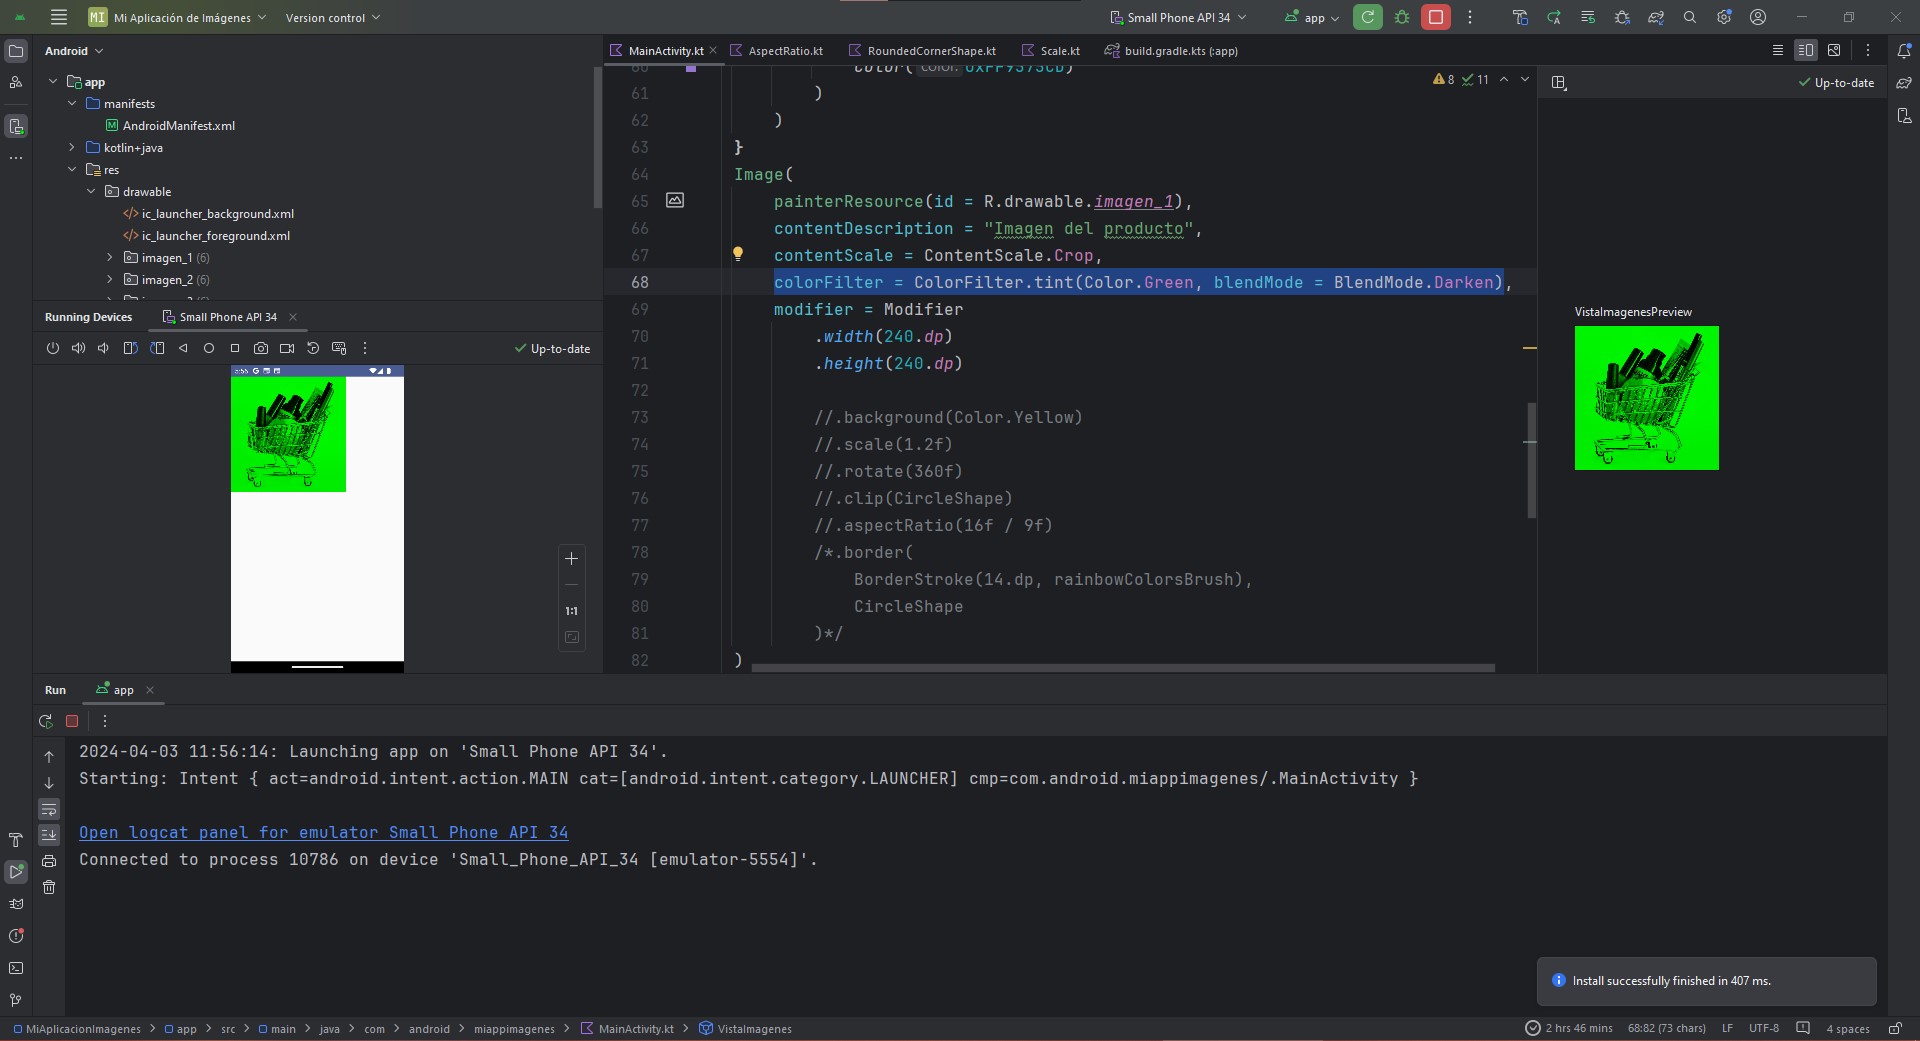Switch editor to Code-only view mode
Screen dimensions: 1920x1041
point(1777,50)
